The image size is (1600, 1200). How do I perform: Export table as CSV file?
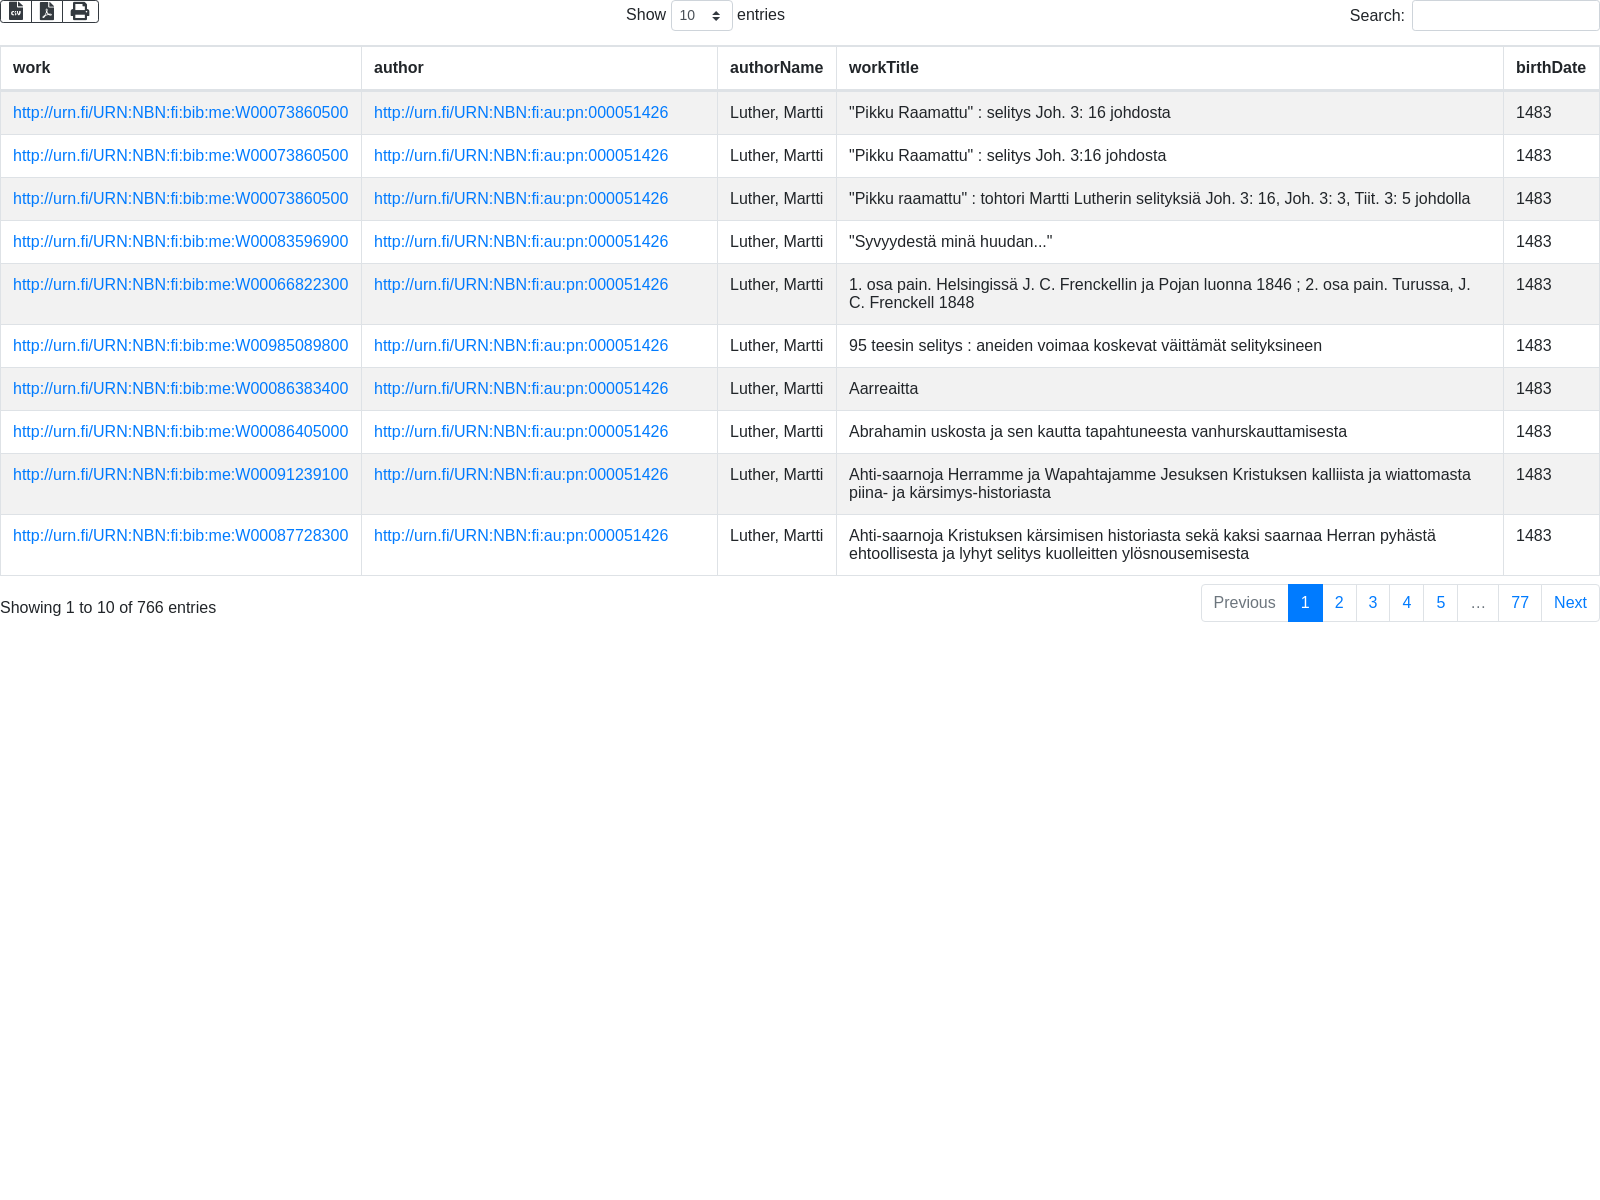(x=16, y=11)
